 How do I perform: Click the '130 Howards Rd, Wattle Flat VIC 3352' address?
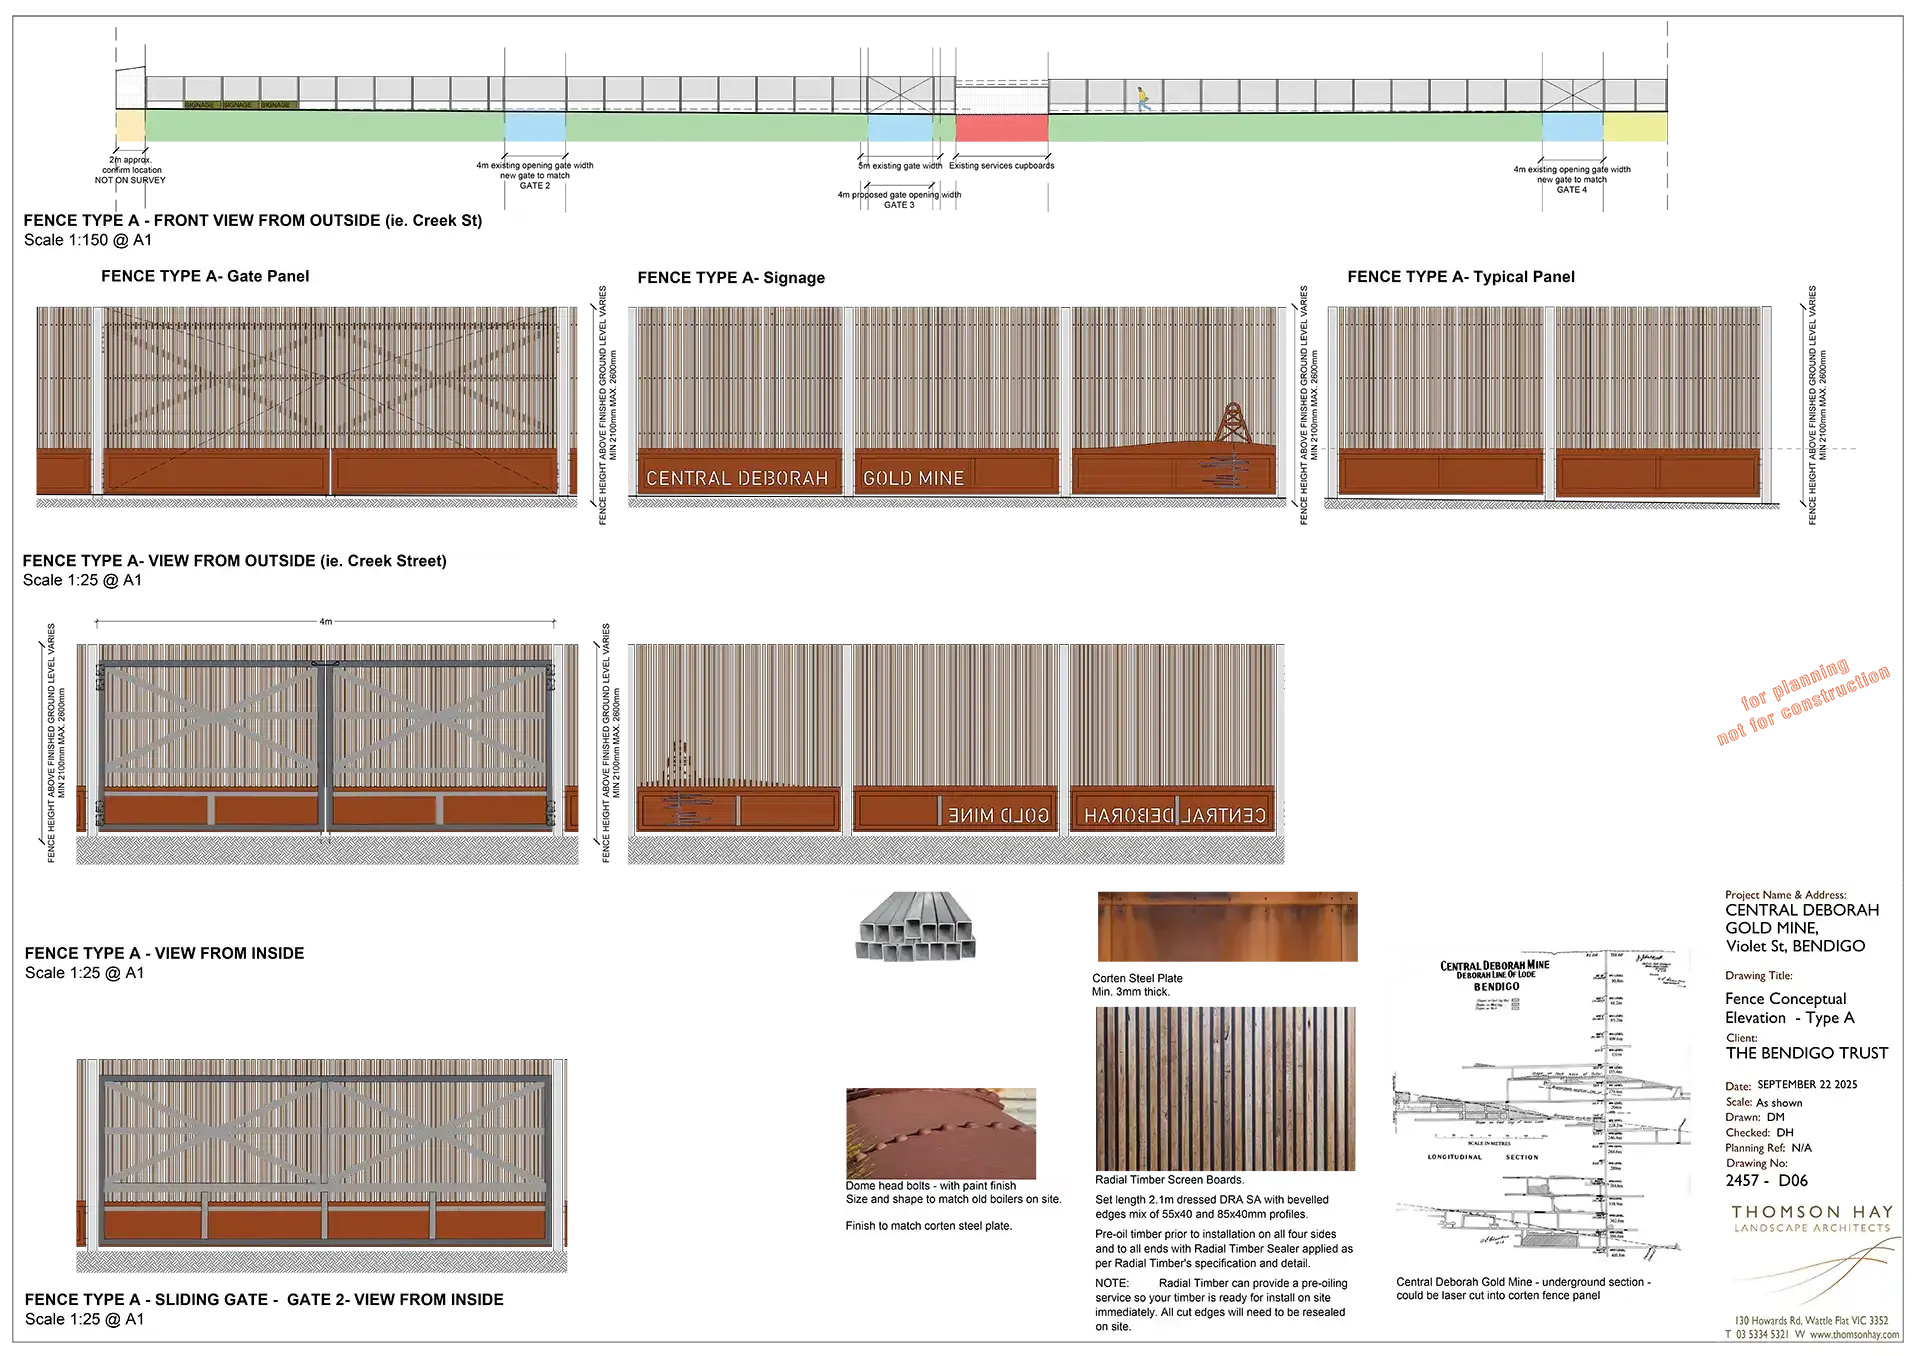click(x=1812, y=1321)
